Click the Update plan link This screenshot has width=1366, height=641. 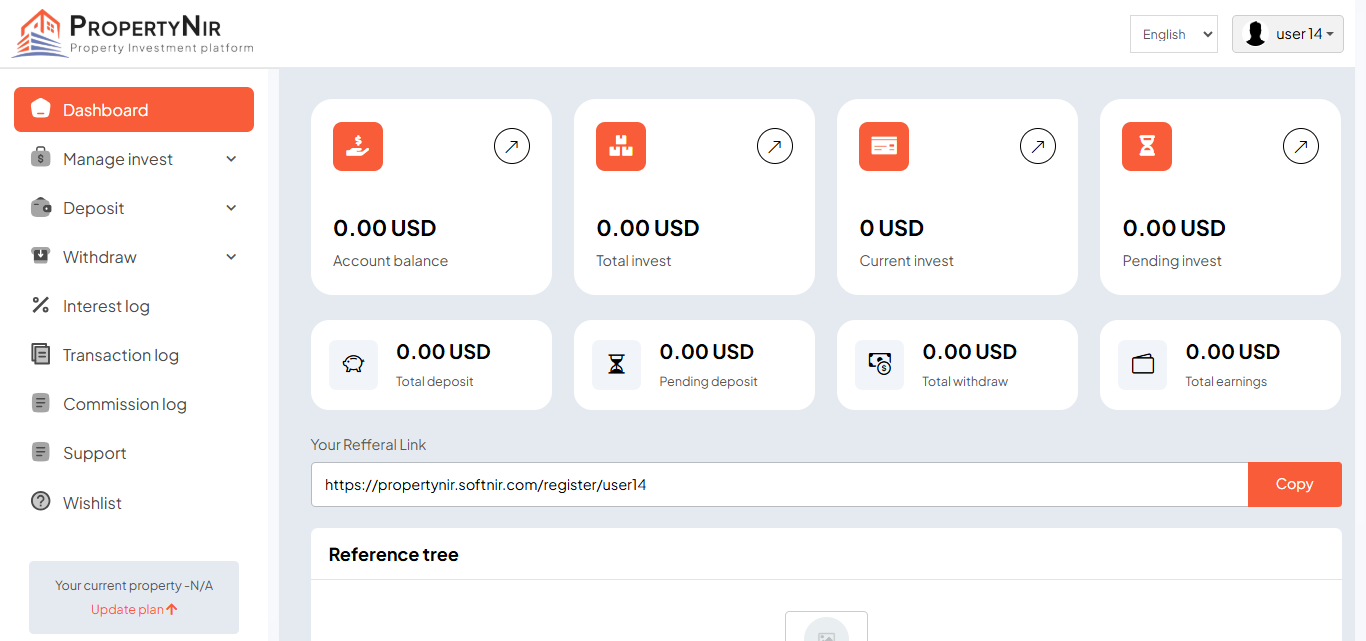pos(134,609)
